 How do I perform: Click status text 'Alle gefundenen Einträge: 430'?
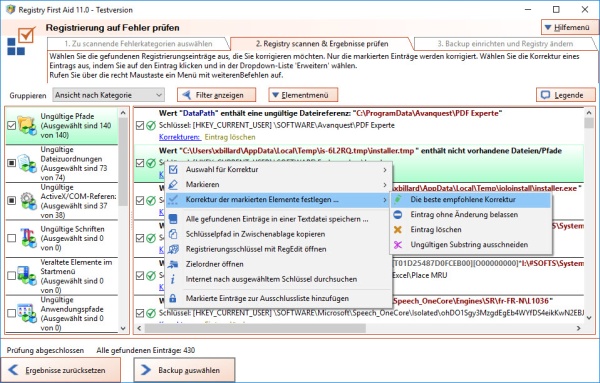[x=145, y=350]
